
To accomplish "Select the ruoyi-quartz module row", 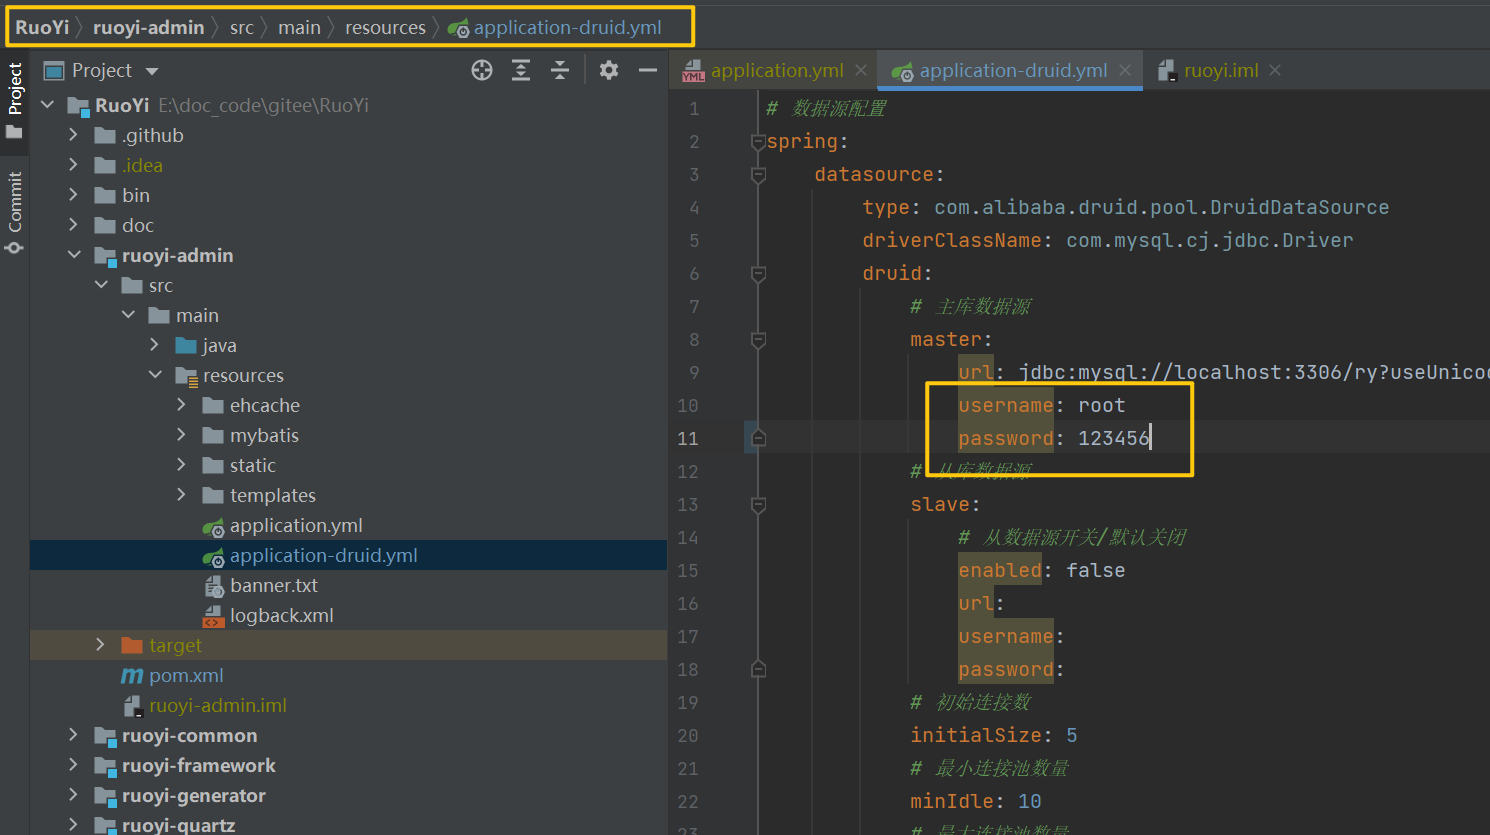I will tap(348, 825).
